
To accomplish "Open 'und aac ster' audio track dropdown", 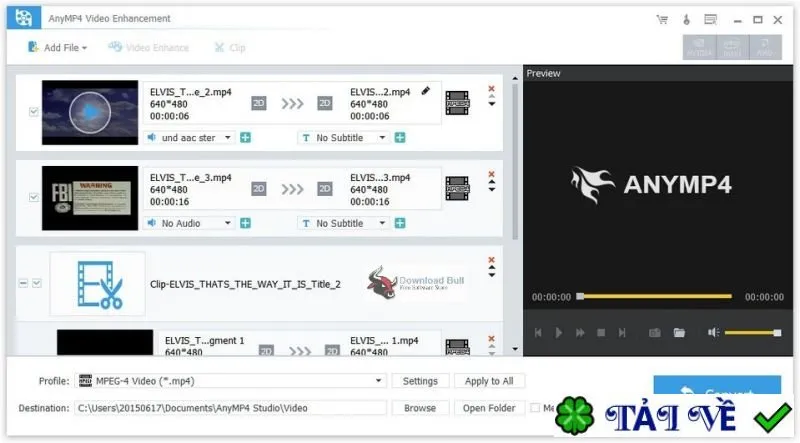I will click(189, 138).
